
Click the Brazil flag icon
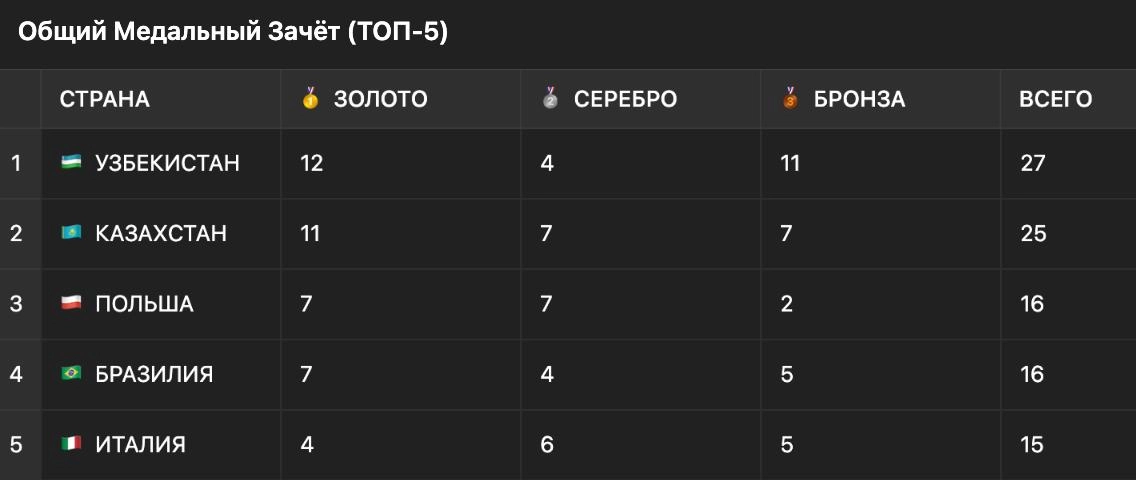click(71, 374)
